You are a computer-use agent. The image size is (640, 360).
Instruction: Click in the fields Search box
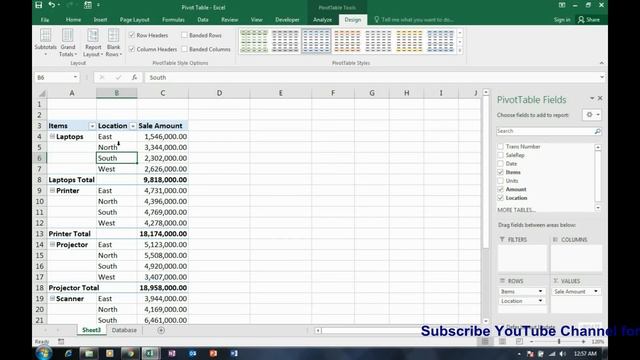(546, 131)
